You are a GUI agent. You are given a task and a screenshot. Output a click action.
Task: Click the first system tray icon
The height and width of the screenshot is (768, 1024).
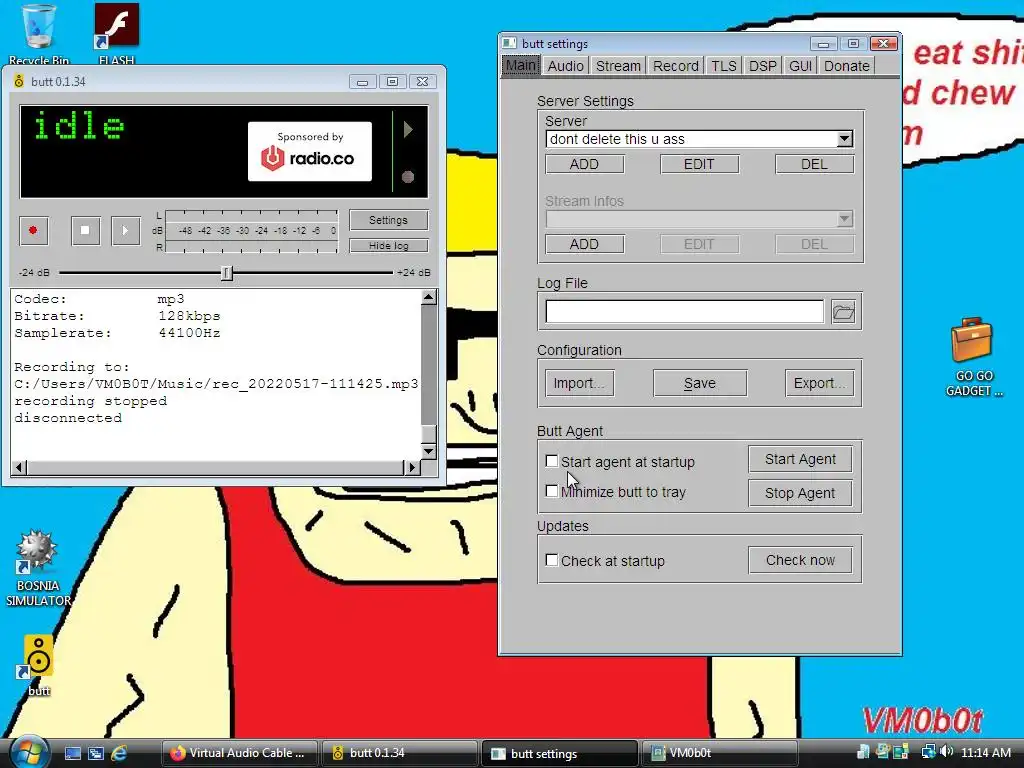pos(863,752)
